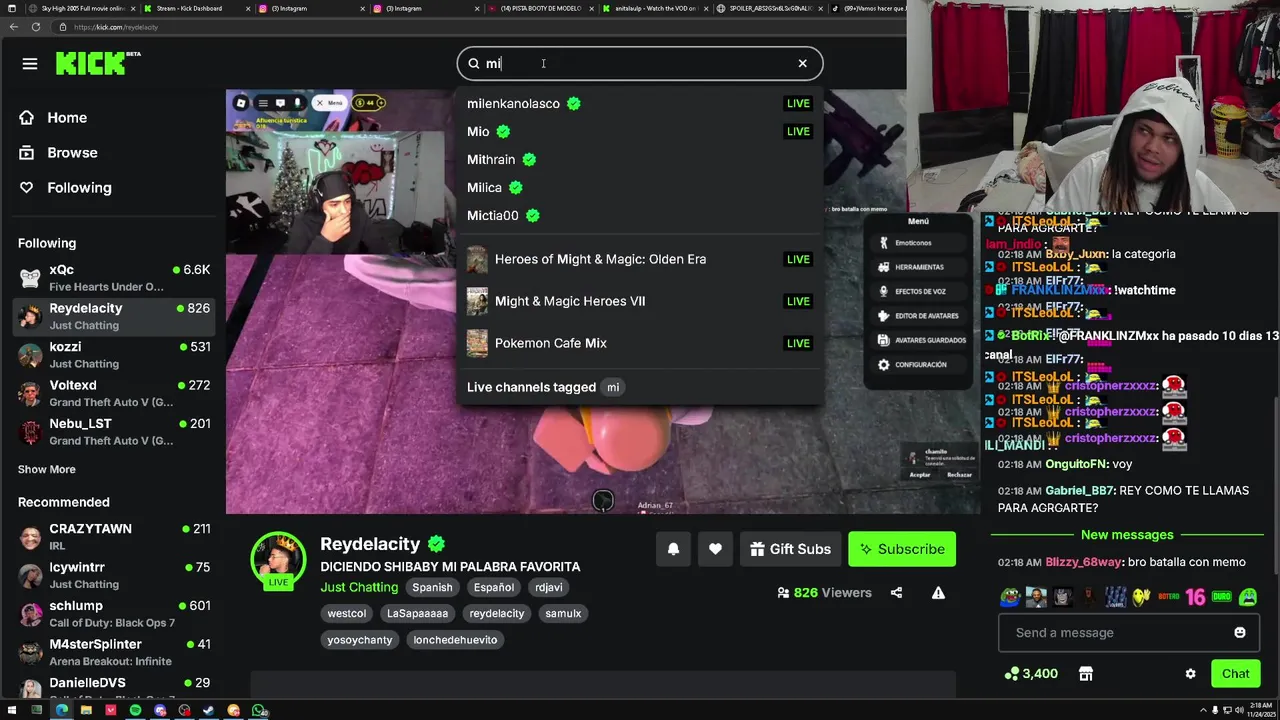Click the report warning triangle icon
Image resolution: width=1280 pixels, height=720 pixels.
point(938,593)
